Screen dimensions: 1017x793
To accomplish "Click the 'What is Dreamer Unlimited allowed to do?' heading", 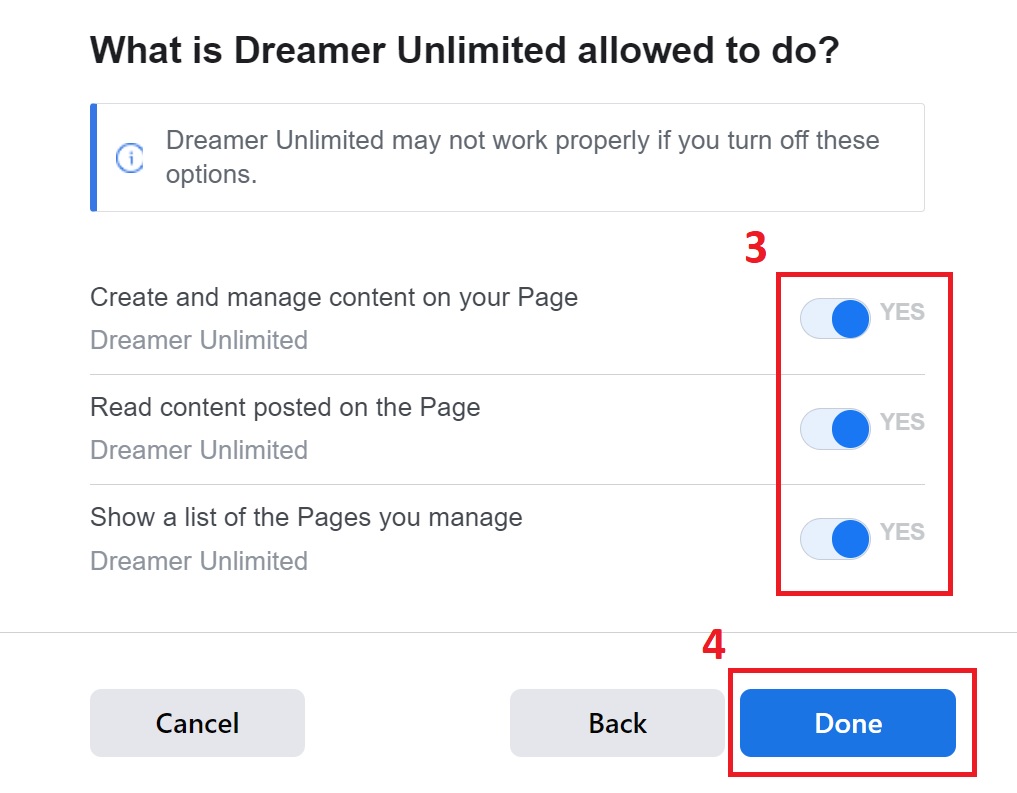I will (x=465, y=51).
